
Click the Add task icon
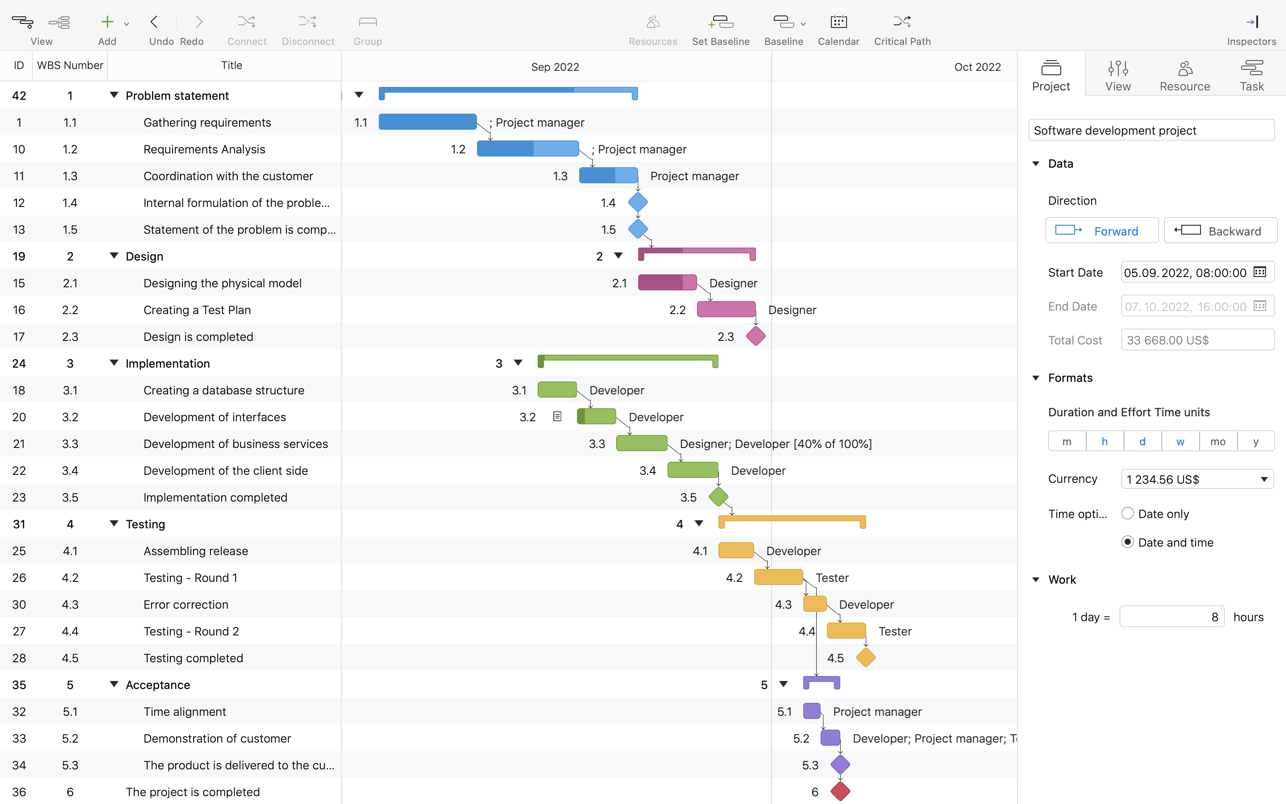107,22
